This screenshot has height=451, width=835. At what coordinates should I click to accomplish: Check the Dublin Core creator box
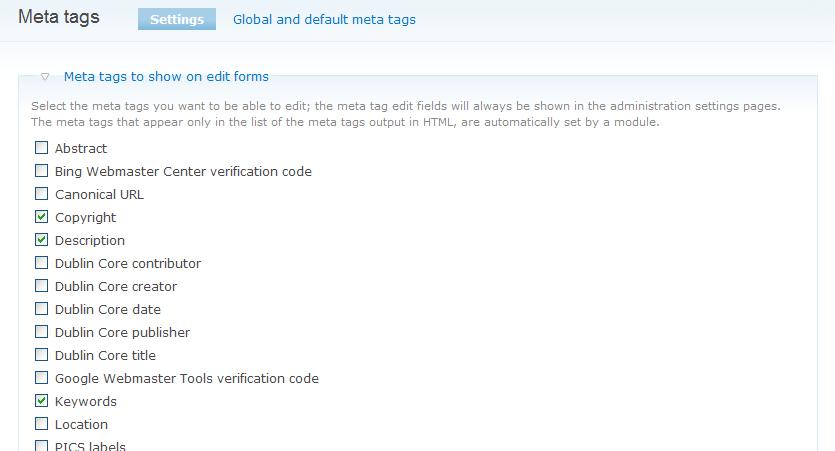[x=42, y=286]
